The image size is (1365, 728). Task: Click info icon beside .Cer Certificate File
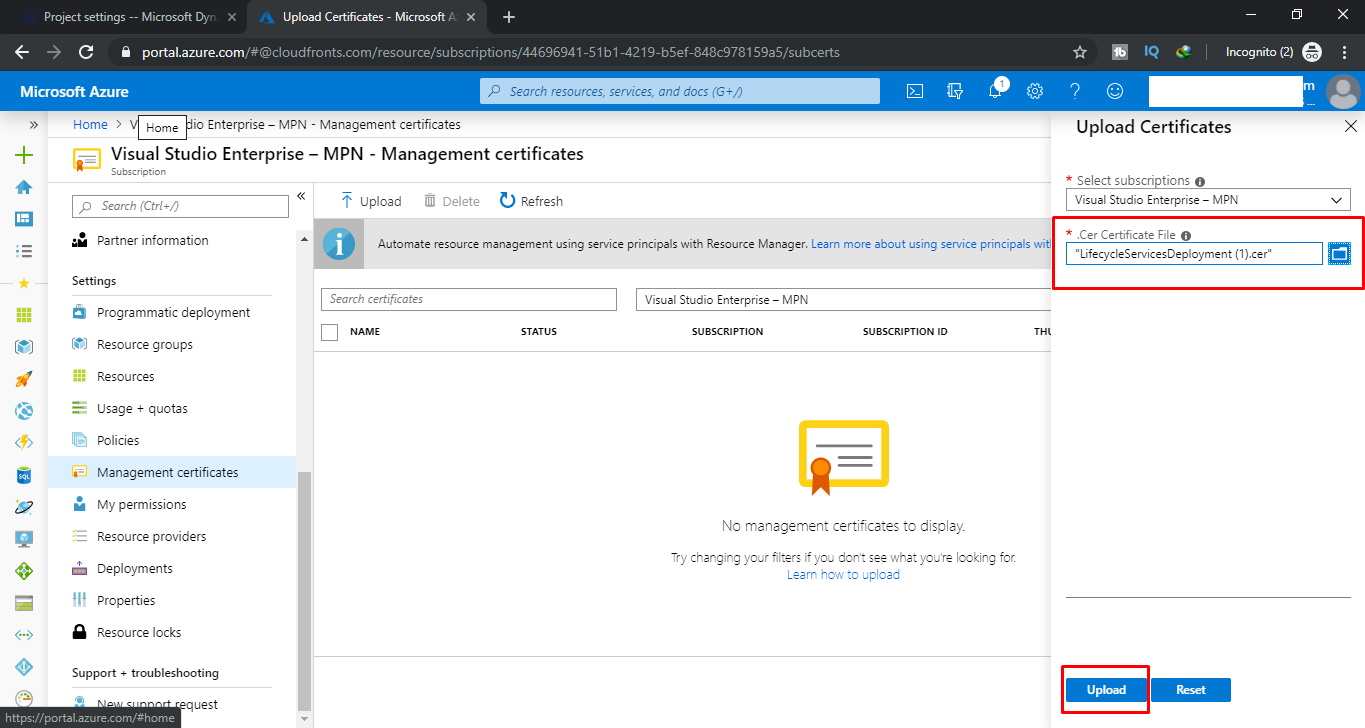(x=1186, y=236)
